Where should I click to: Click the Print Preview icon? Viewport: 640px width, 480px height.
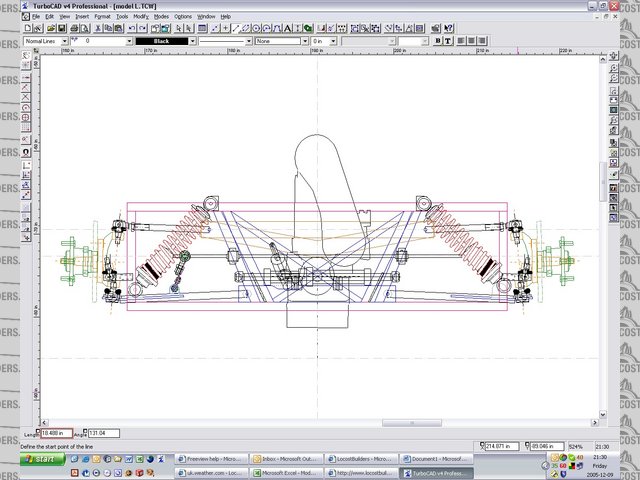click(85, 28)
